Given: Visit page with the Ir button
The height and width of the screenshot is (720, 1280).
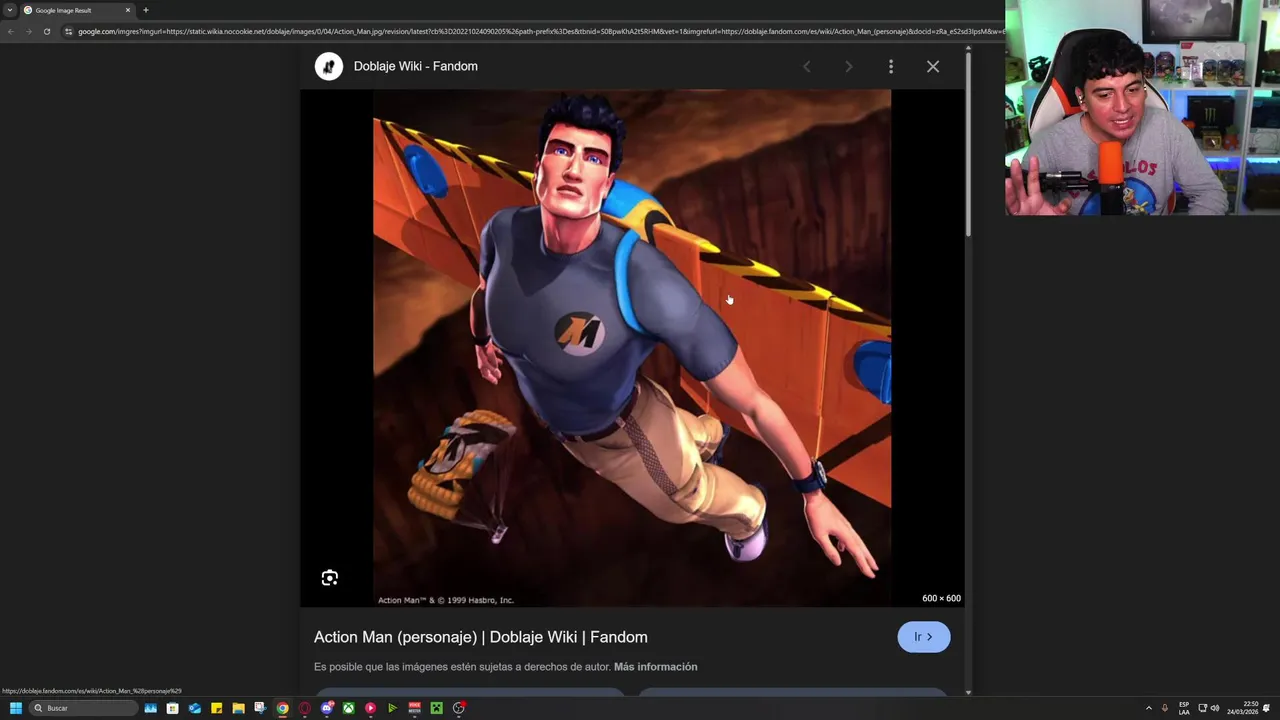Looking at the screenshot, I should pos(924,637).
